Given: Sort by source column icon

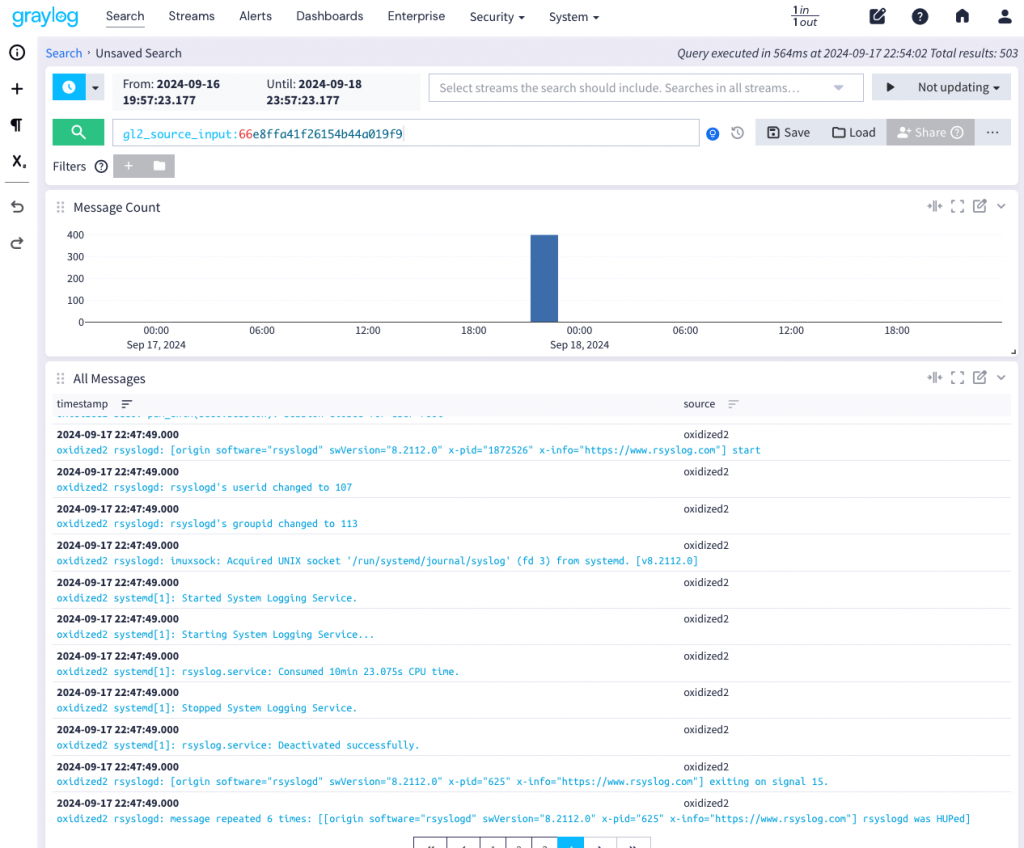Looking at the screenshot, I should (733, 404).
